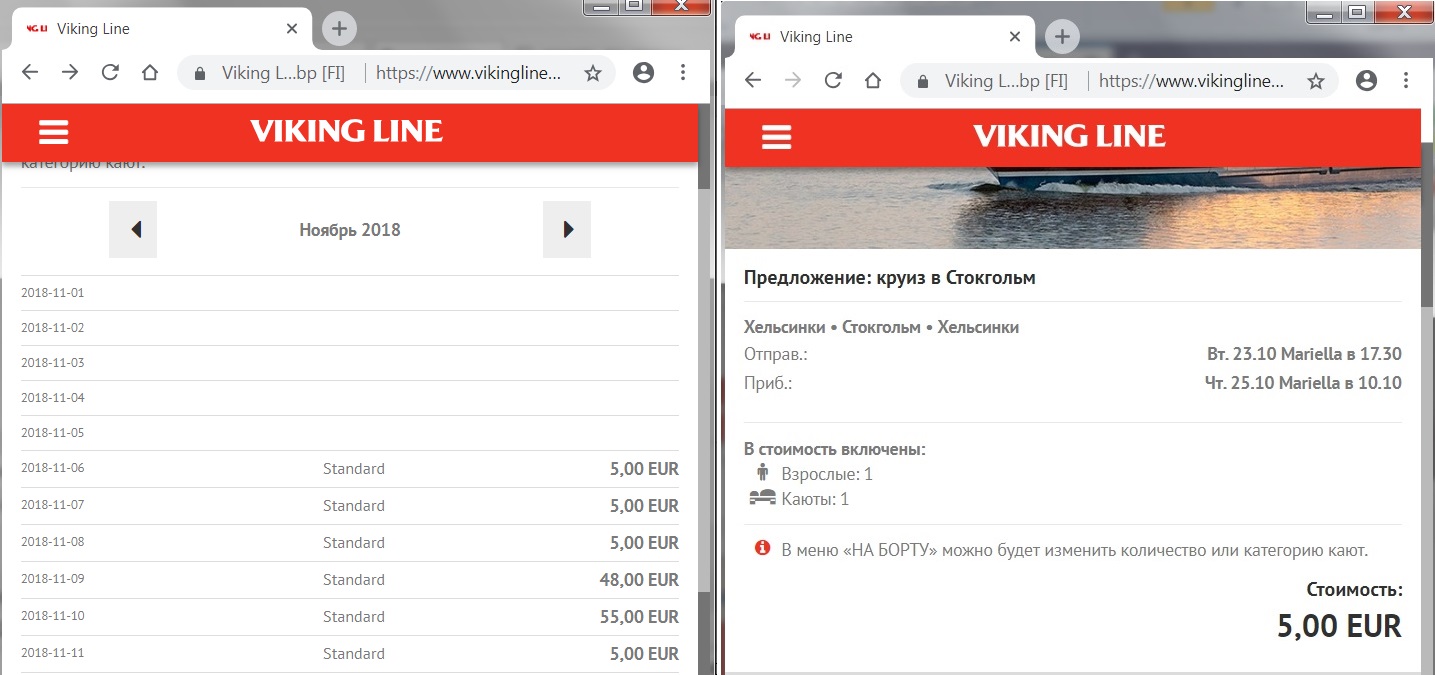Image resolution: width=1435 pixels, height=675 pixels.
Task: Select 2018-11-10 row priced 55,00 EUR
Action: (x=350, y=617)
